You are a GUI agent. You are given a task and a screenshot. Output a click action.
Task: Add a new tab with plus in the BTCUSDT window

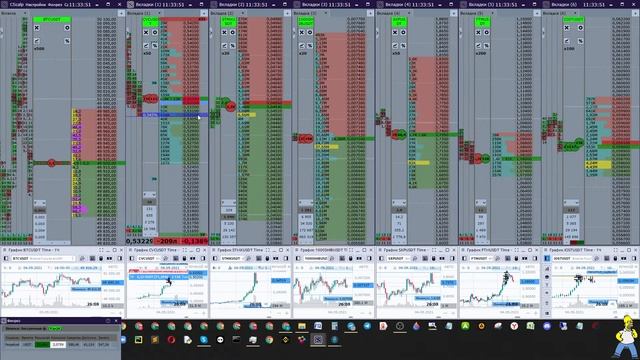(x=121, y=13)
